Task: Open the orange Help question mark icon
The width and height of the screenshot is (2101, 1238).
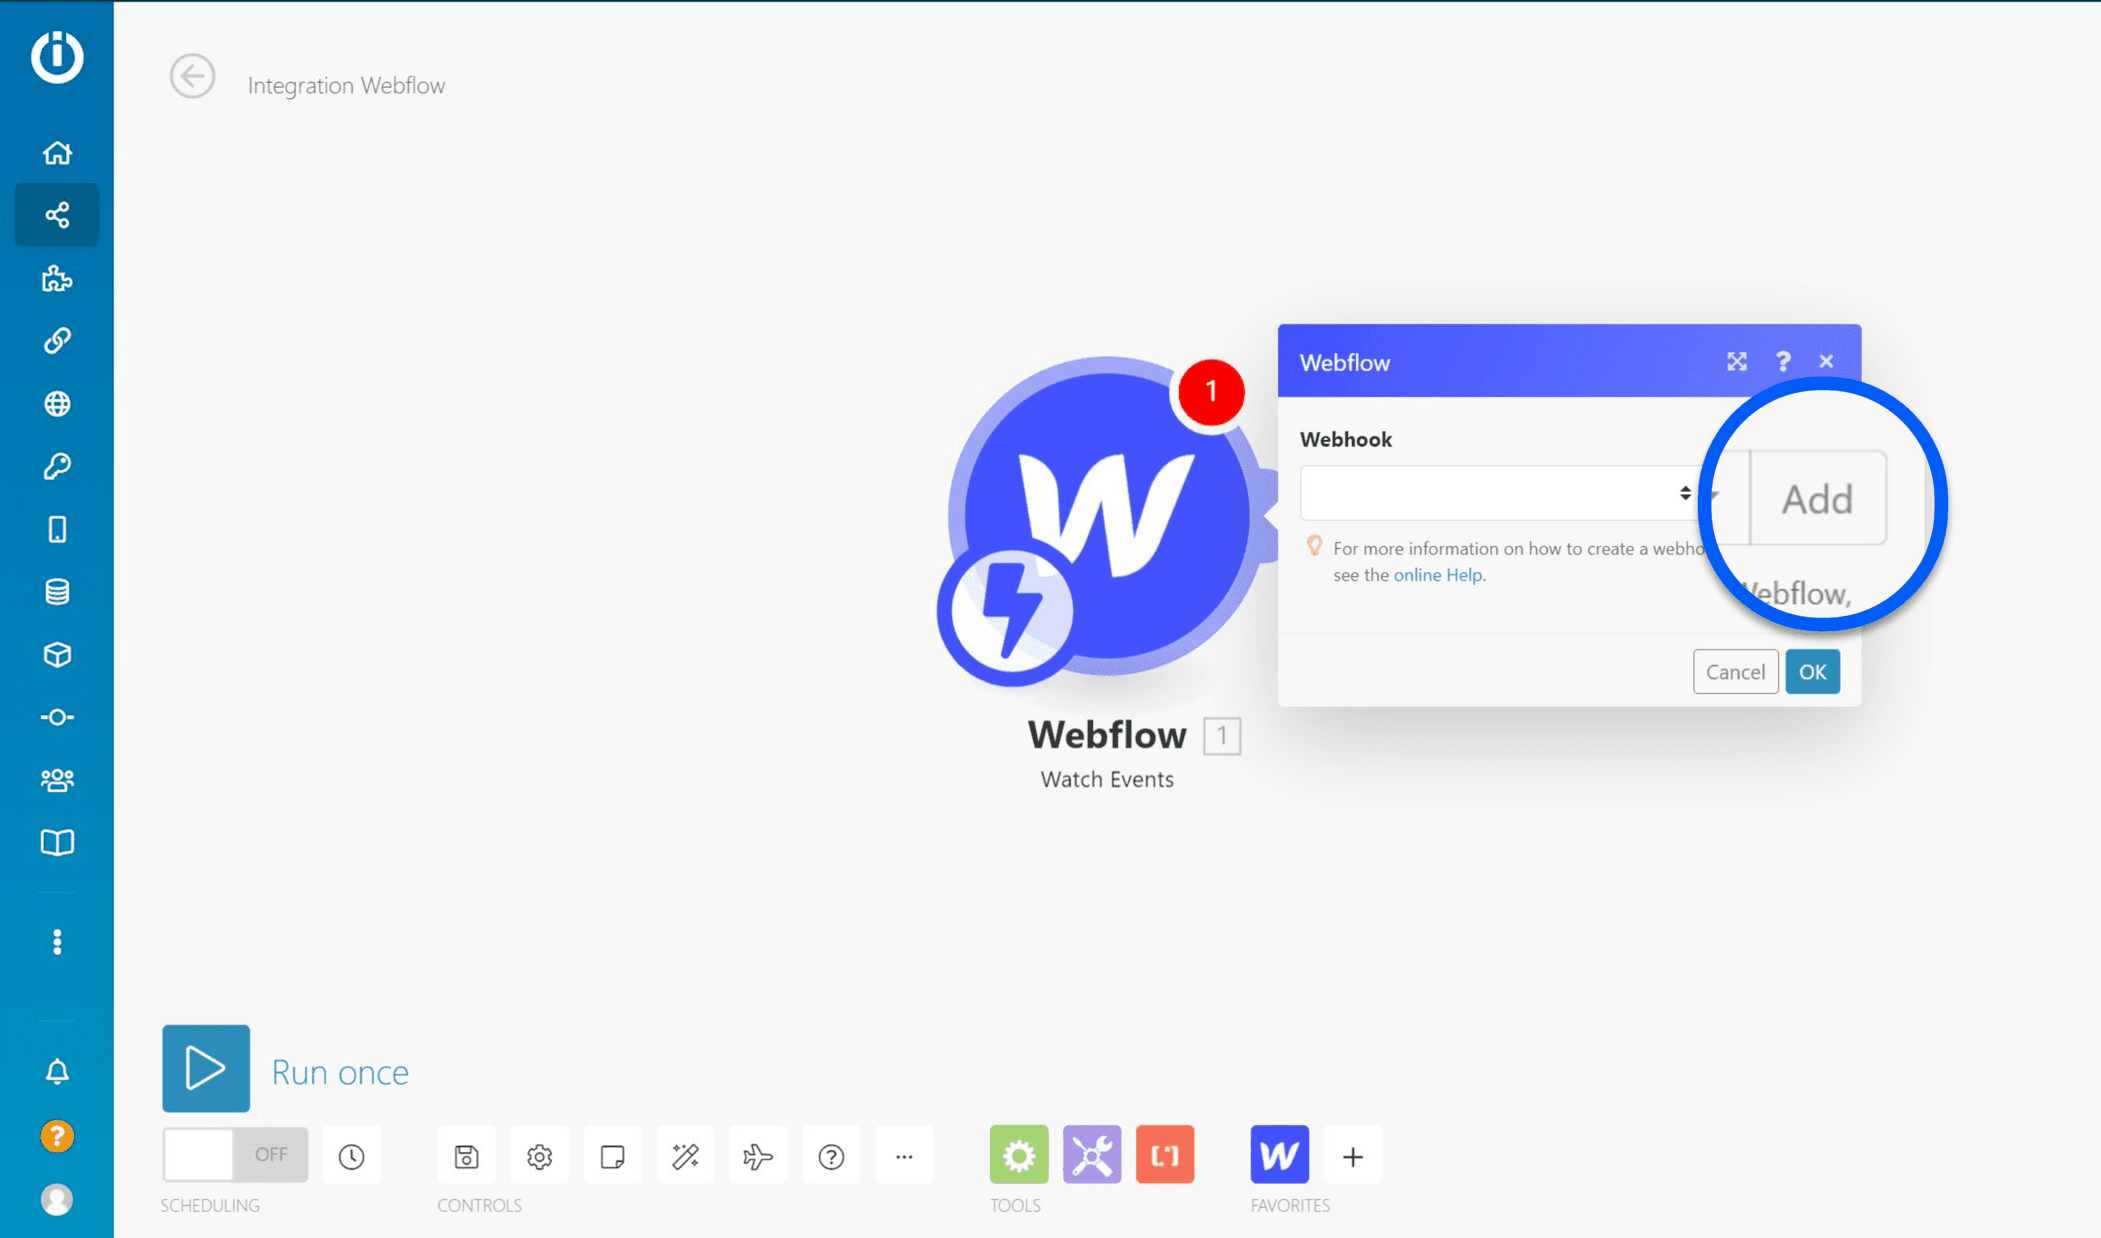Action: (x=57, y=1136)
